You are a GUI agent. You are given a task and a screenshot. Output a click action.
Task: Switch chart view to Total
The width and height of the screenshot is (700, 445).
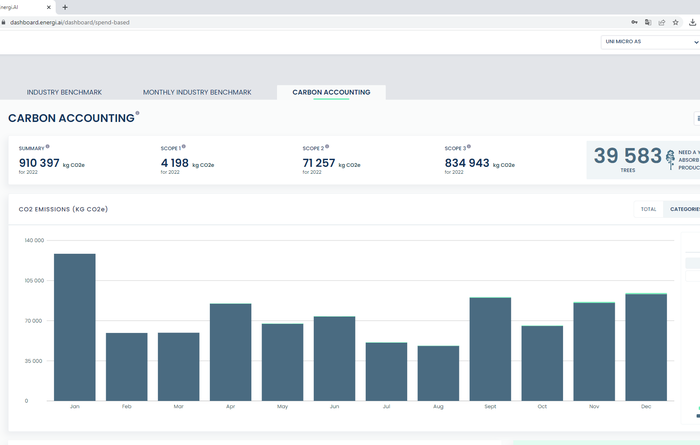pos(649,209)
